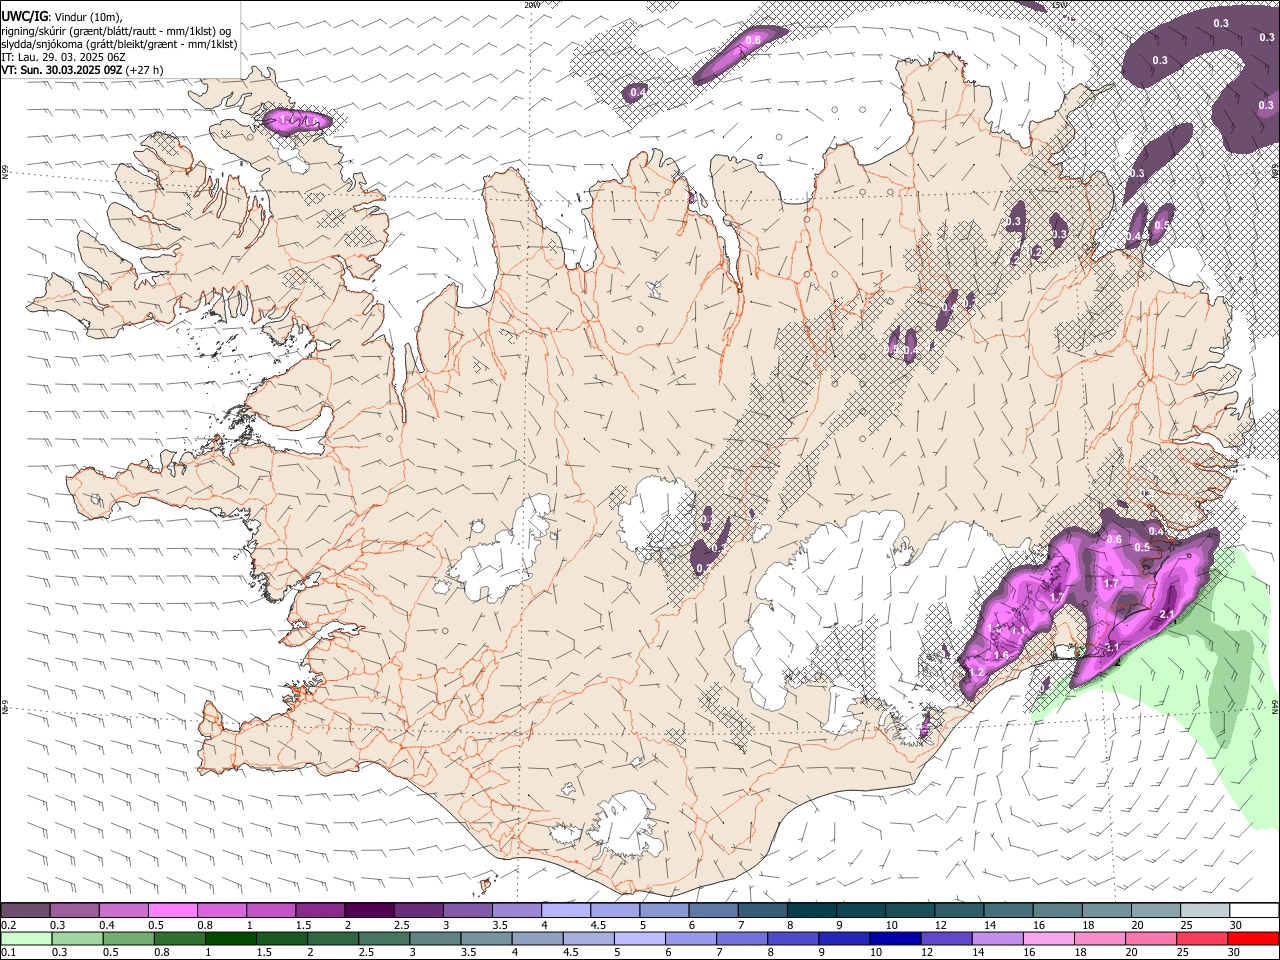Select lower legend swatch starting at 7

click(x=742, y=938)
